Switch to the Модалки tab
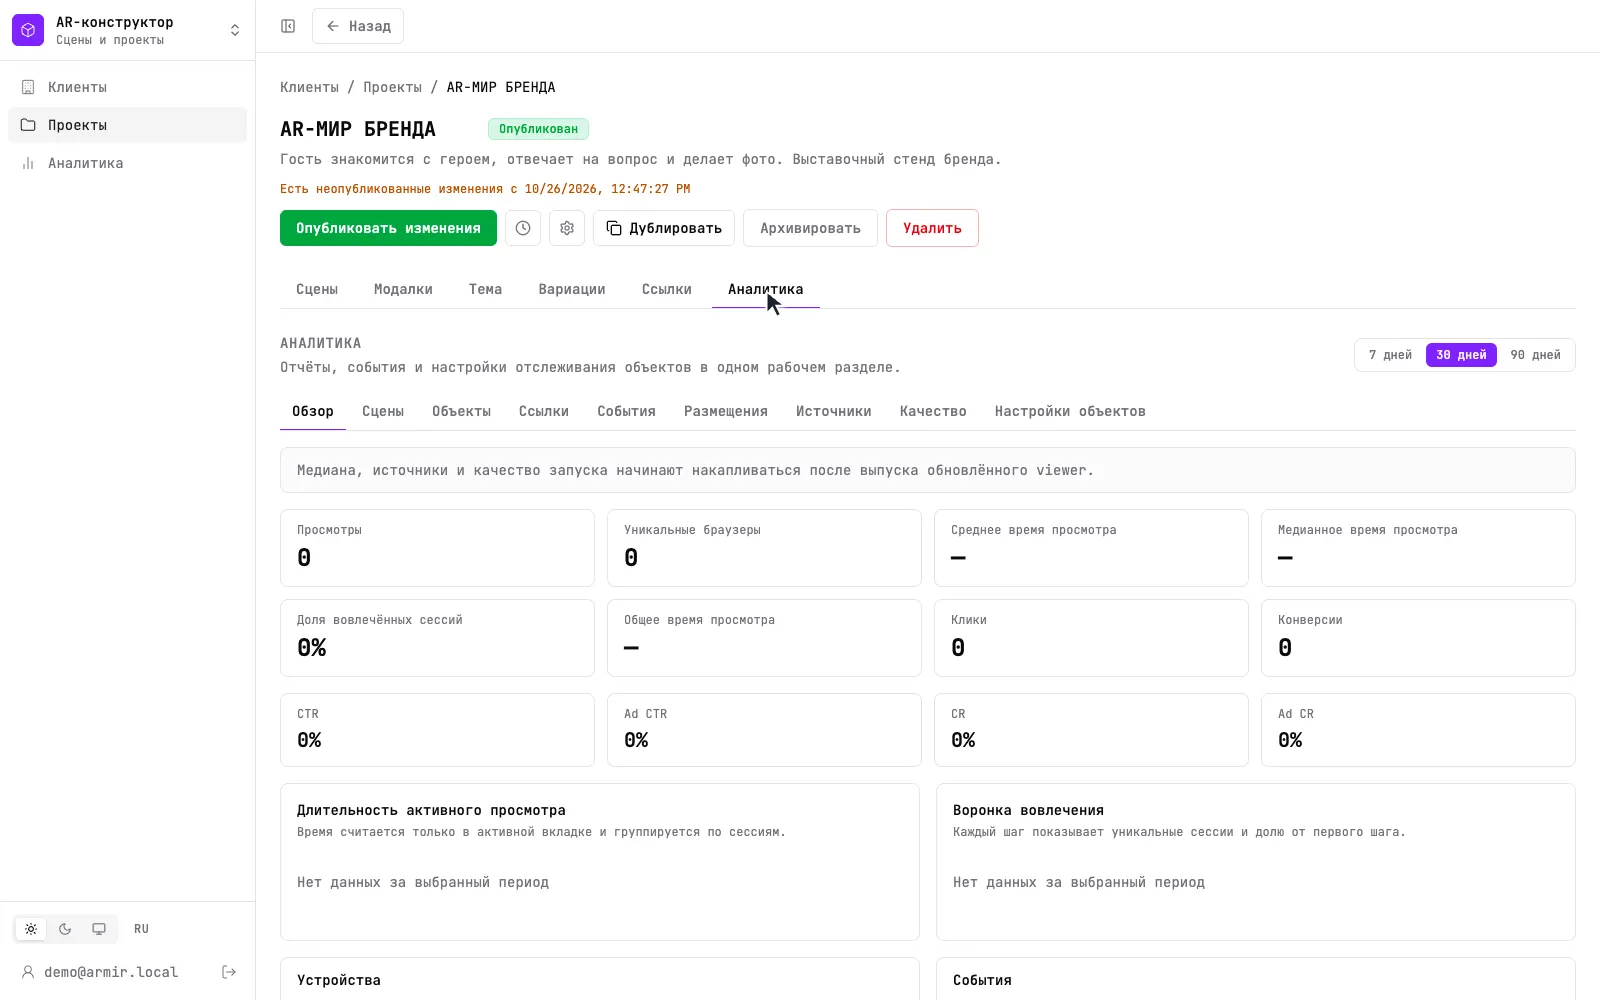The image size is (1600, 1000). (x=403, y=289)
